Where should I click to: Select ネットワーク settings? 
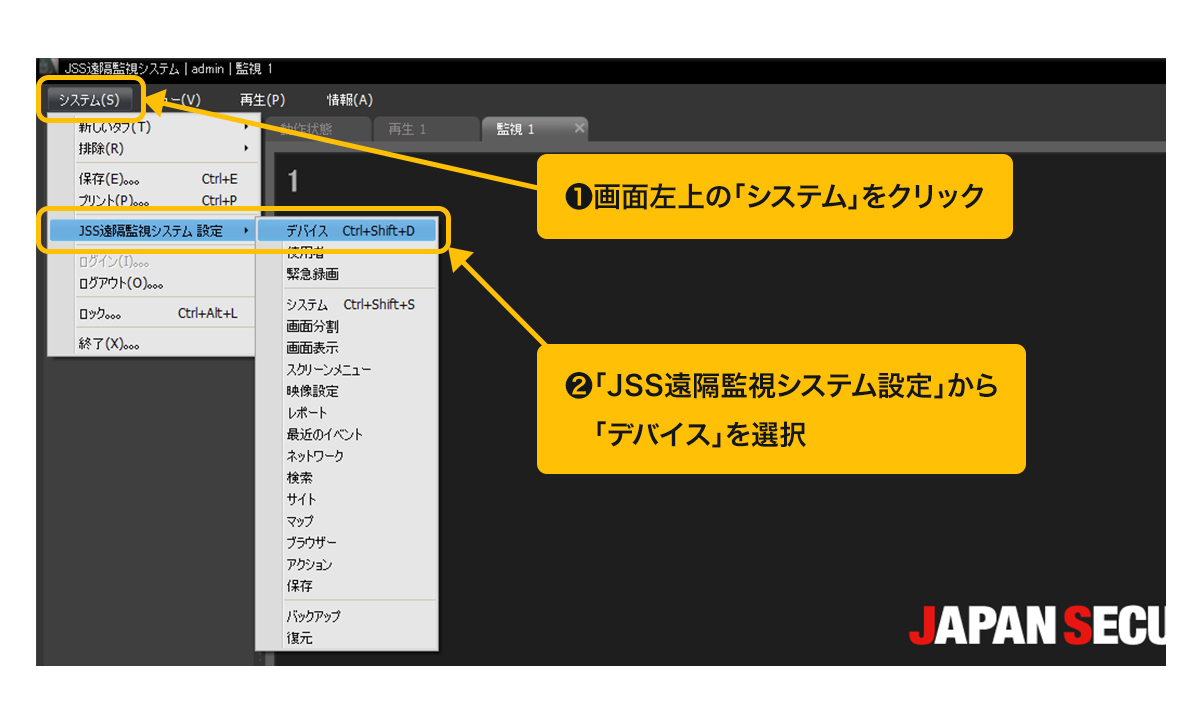click(x=347, y=456)
